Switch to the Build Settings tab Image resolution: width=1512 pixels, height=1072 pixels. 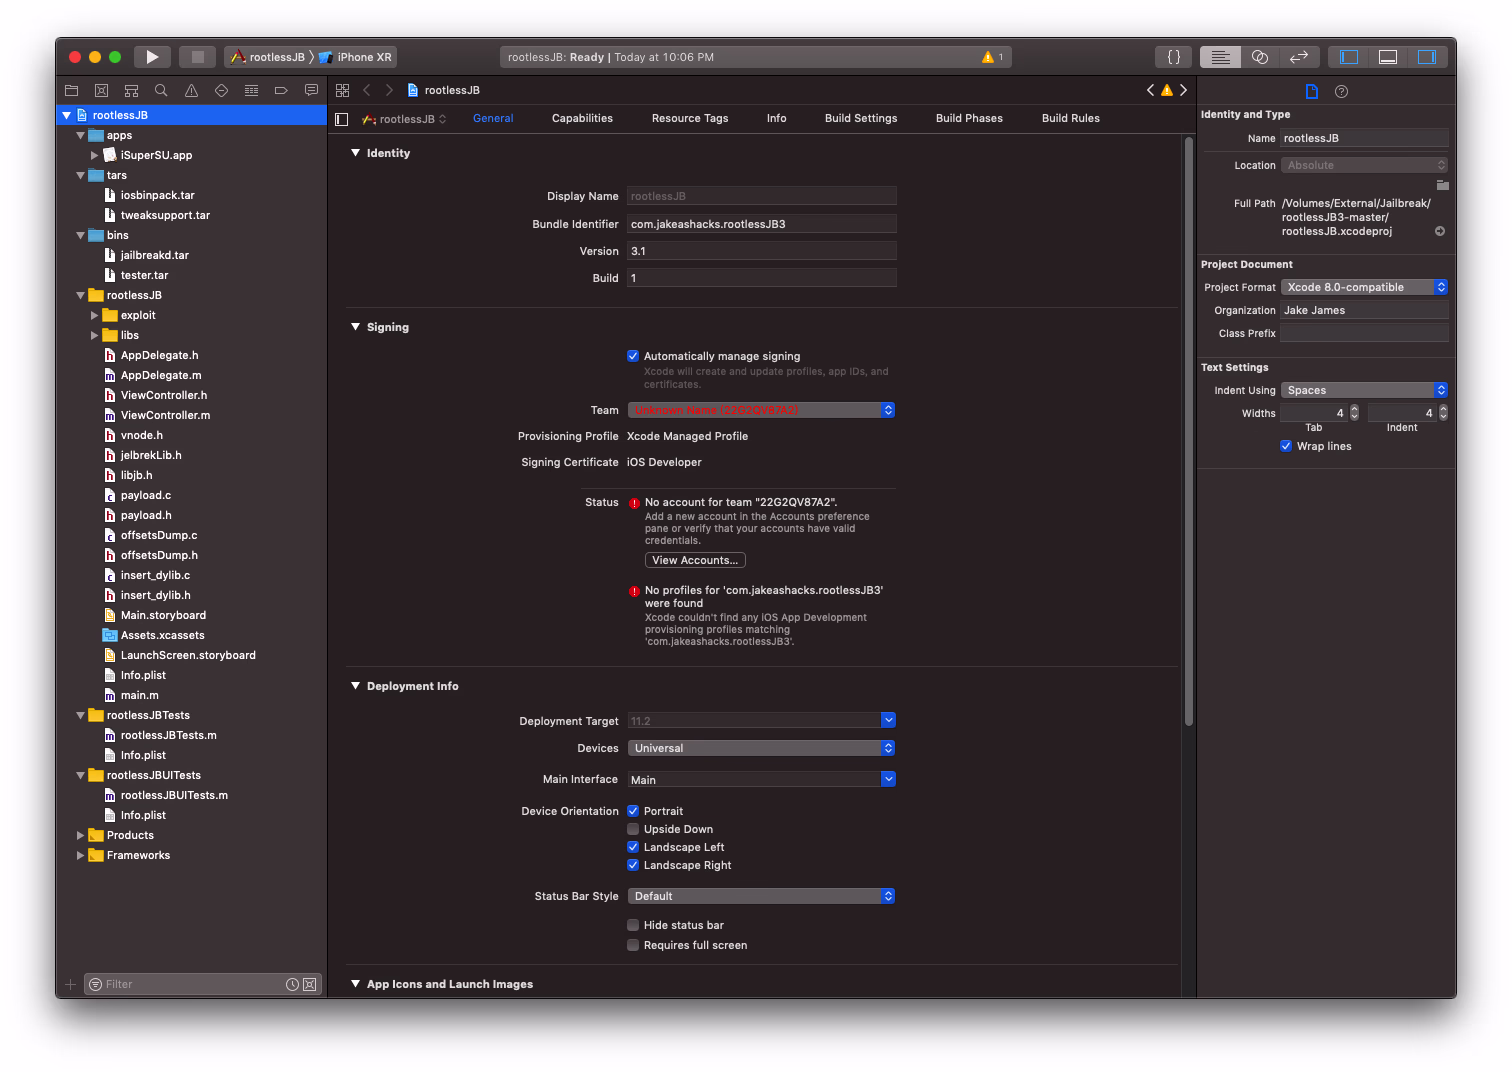860,118
